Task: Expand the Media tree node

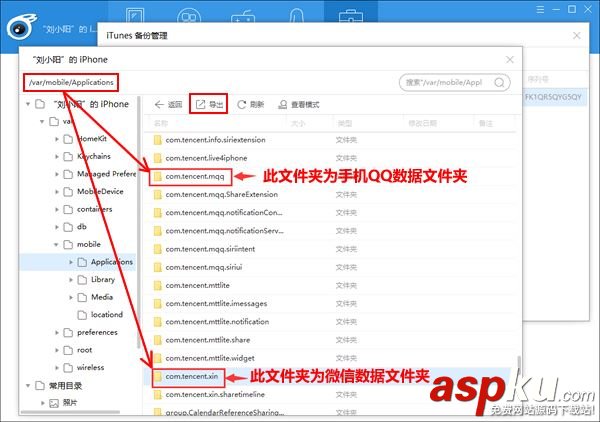Action: coord(71,297)
